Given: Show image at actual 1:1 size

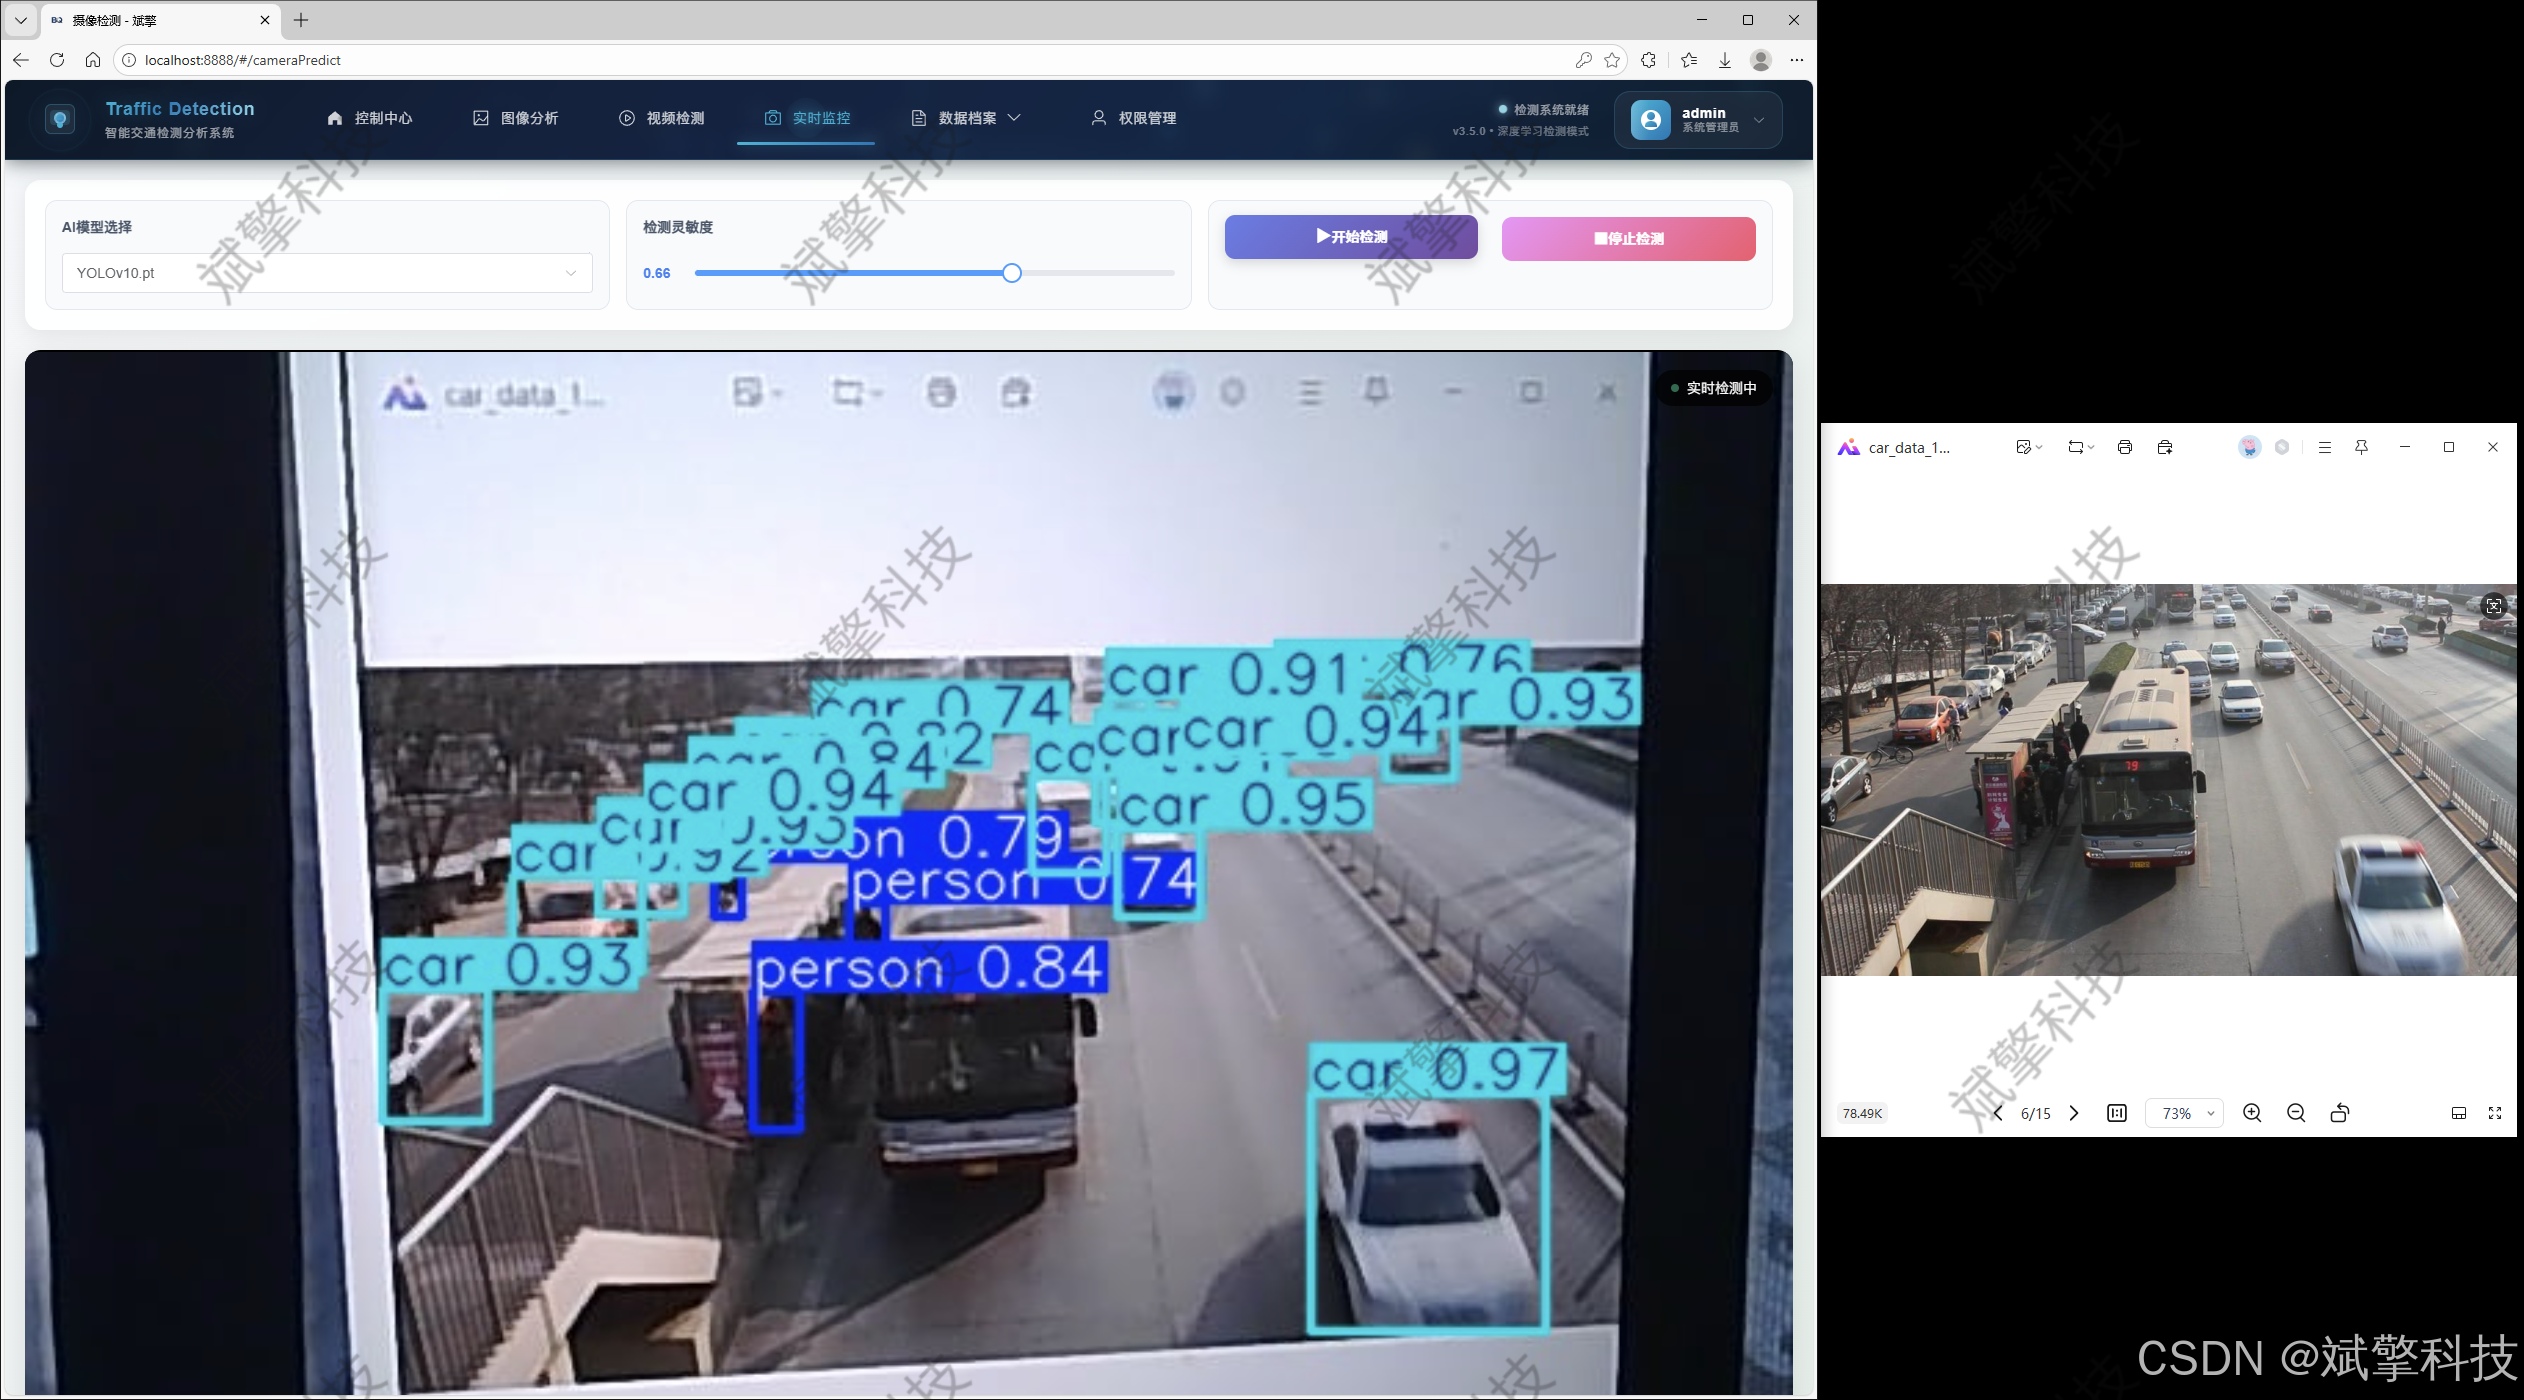Looking at the screenshot, I should click(x=2117, y=1113).
